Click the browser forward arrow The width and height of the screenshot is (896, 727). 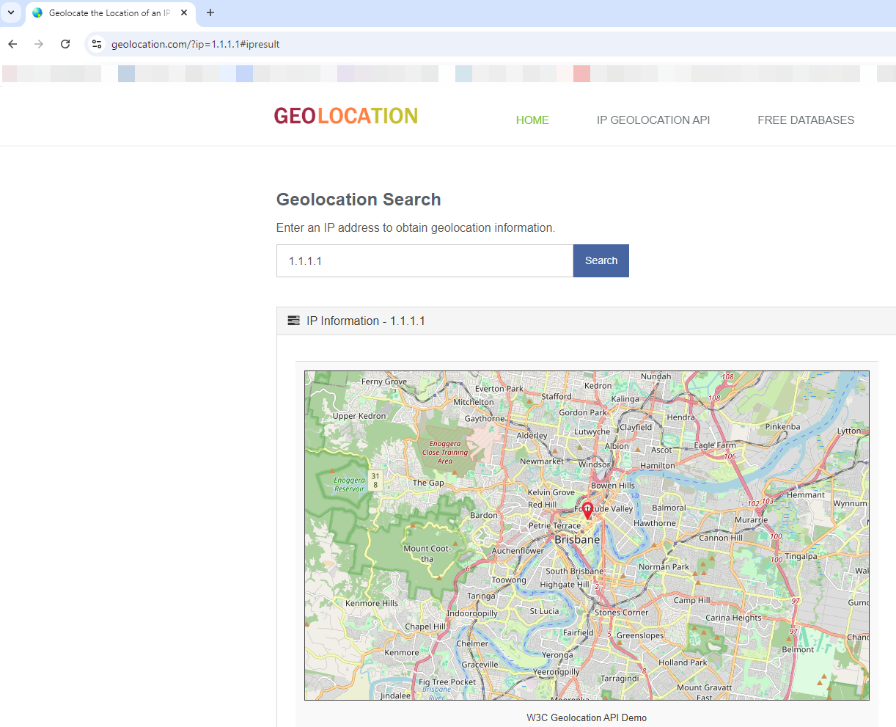tap(38, 44)
